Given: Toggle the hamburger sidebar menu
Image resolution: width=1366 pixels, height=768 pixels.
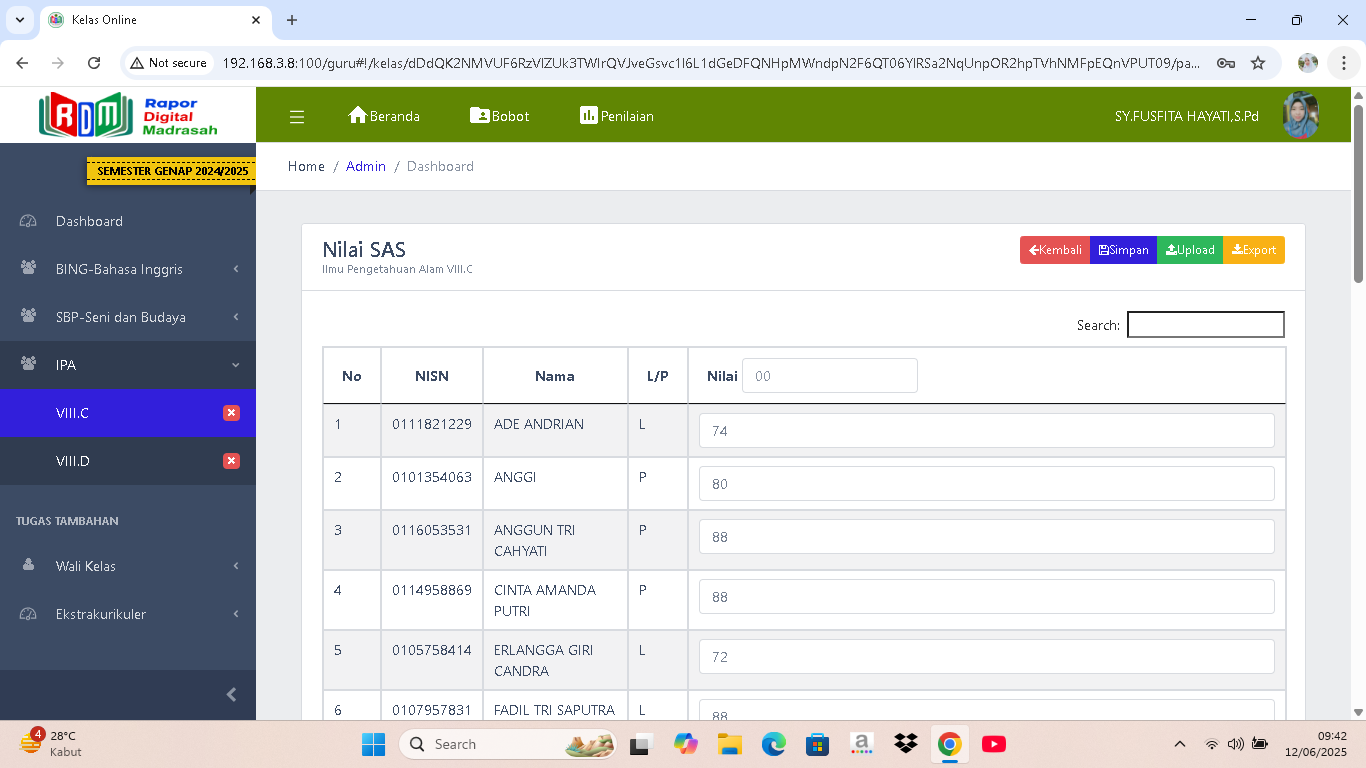Looking at the screenshot, I should 296,117.
